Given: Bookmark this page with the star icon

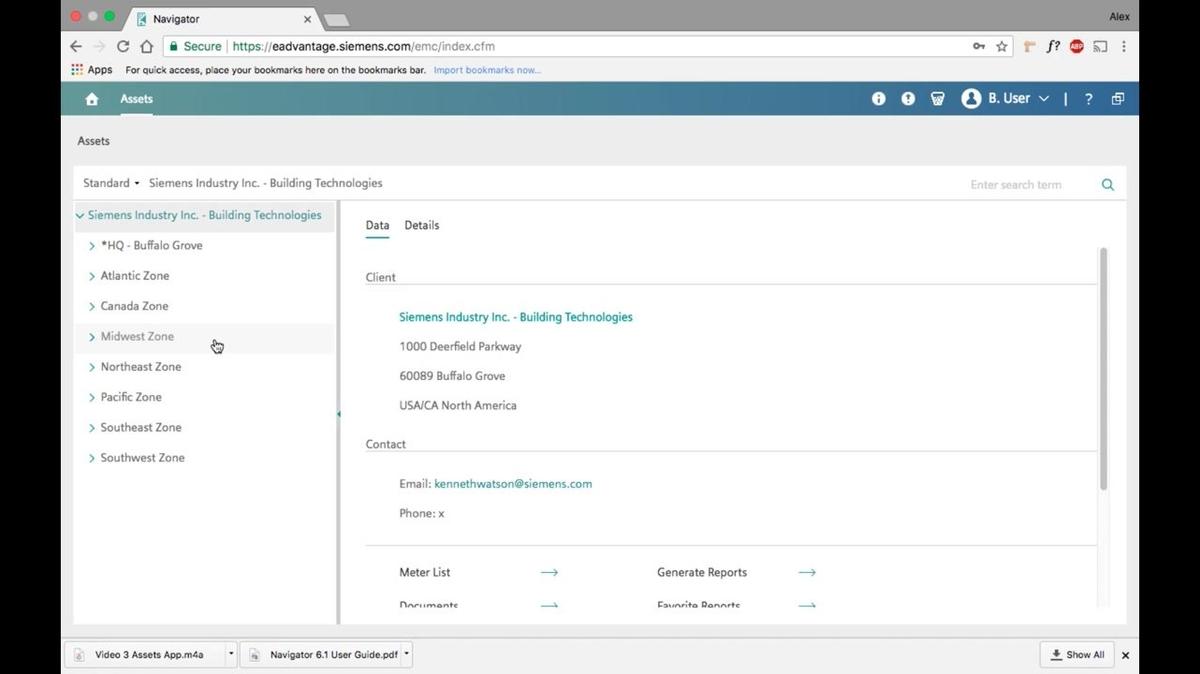Looking at the screenshot, I should [x=1002, y=46].
